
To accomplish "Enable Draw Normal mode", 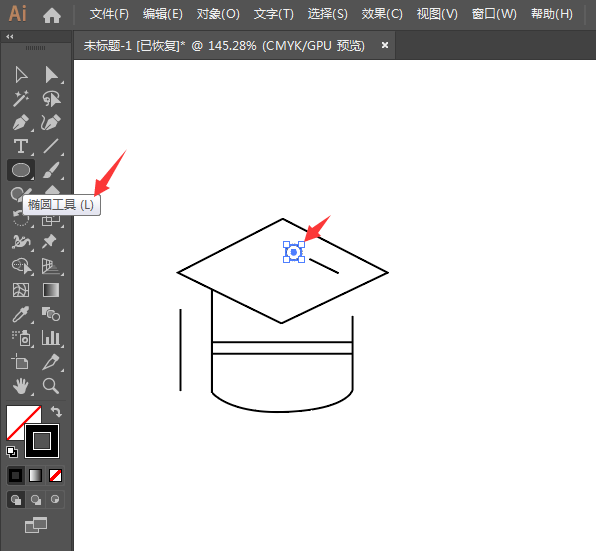I will (16, 500).
